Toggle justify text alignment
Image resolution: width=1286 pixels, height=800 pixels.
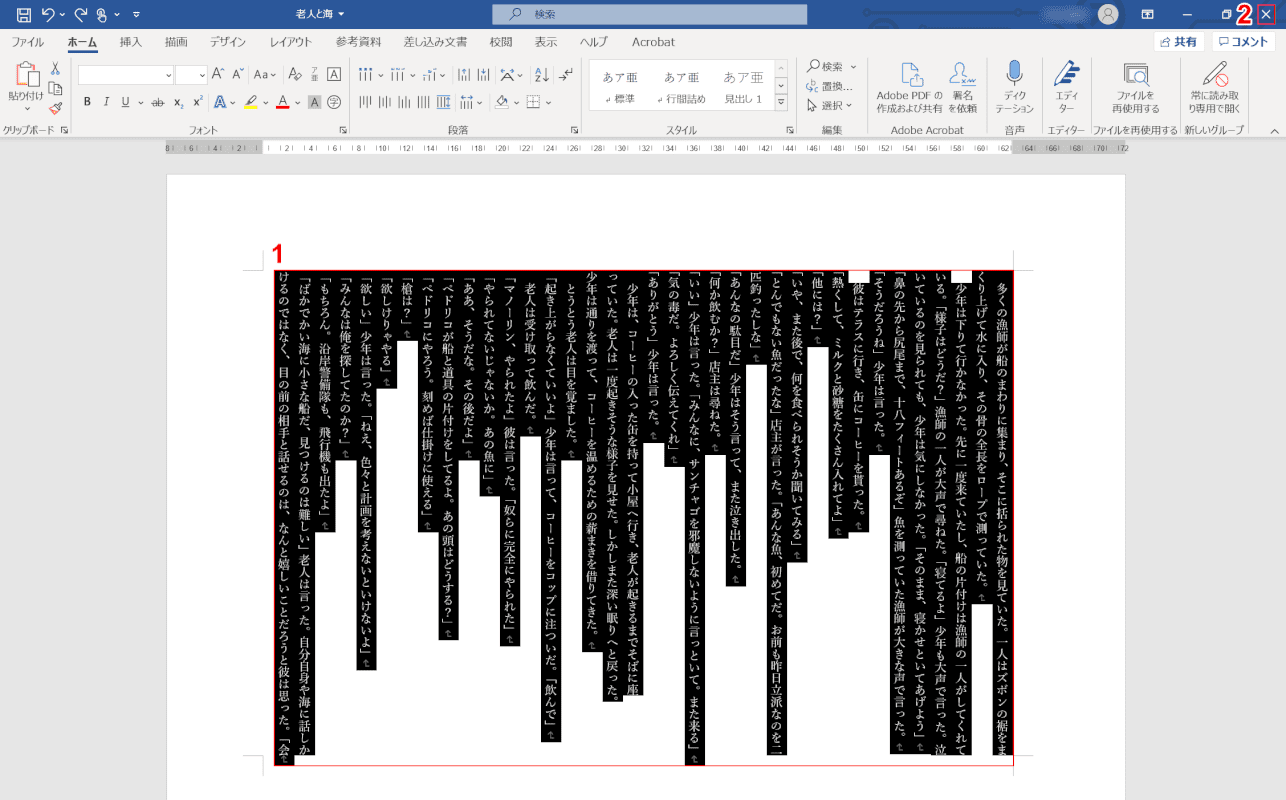click(x=423, y=102)
